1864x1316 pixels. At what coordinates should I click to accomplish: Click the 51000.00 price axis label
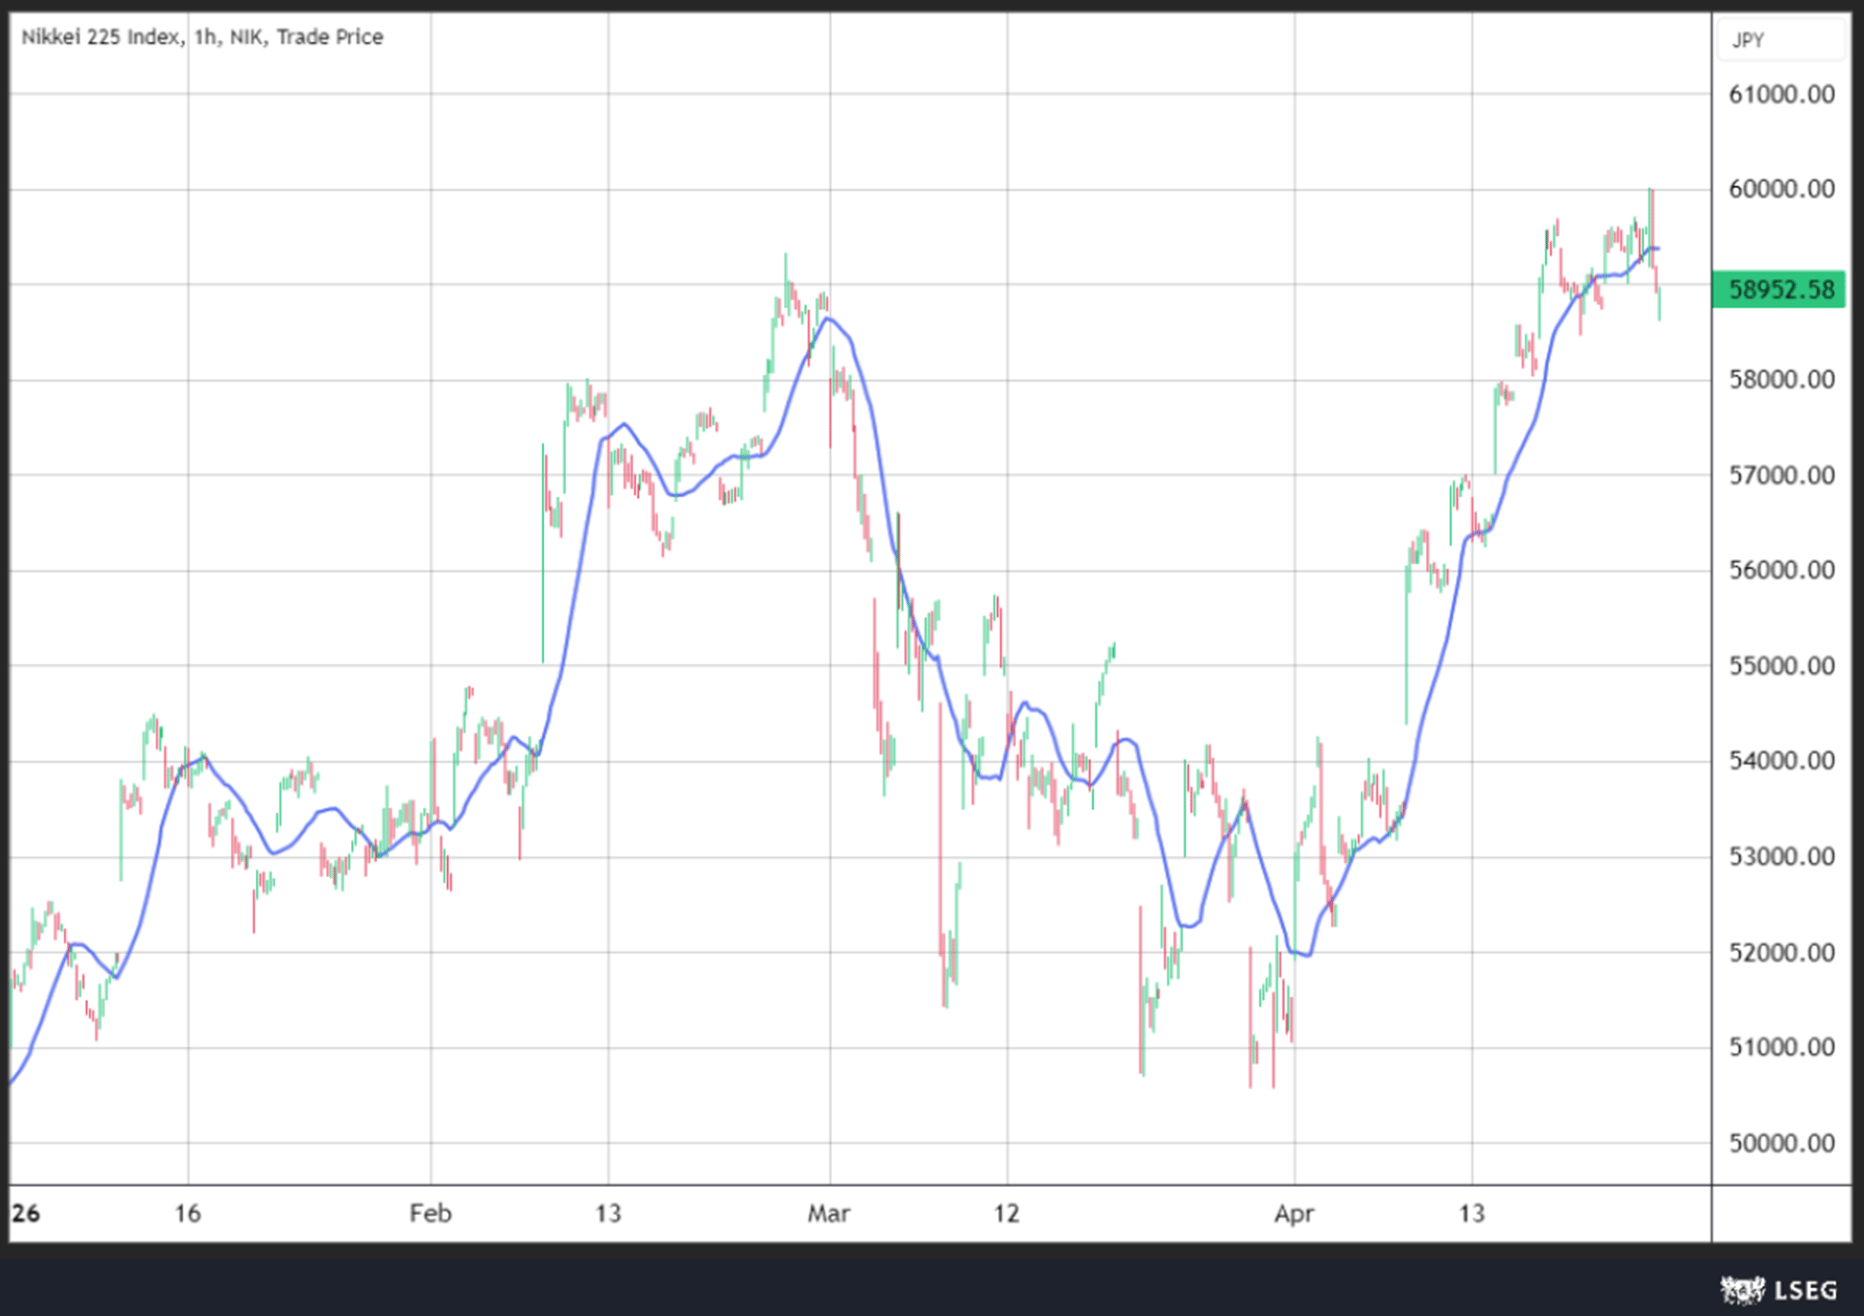point(1782,1047)
